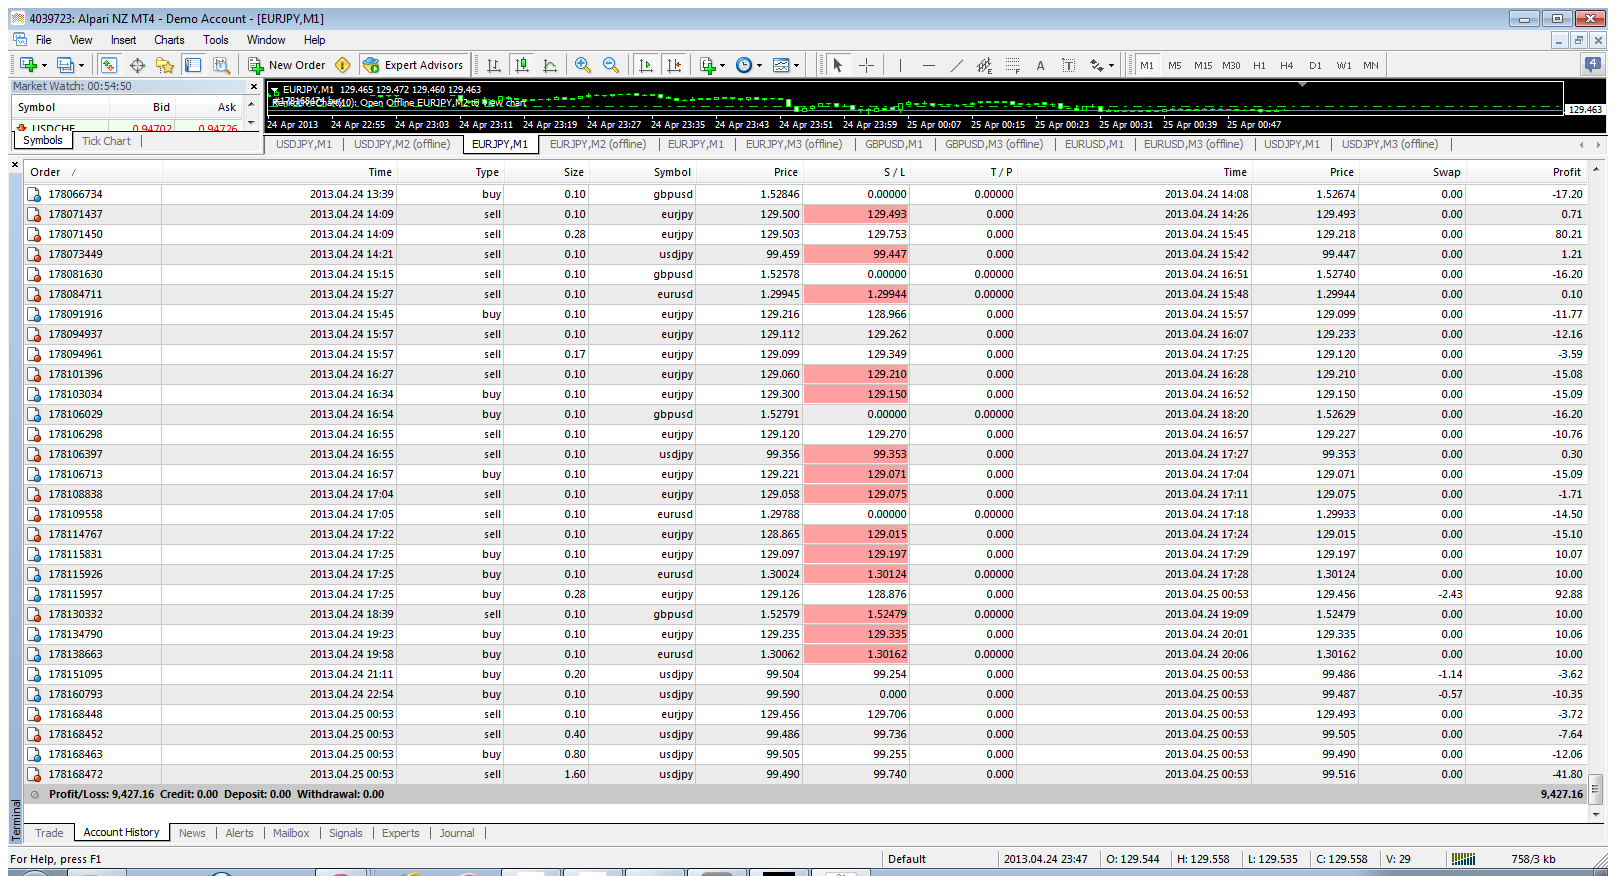
Task: Select the Fibonacci Retracement tool
Action: [x=1012, y=65]
